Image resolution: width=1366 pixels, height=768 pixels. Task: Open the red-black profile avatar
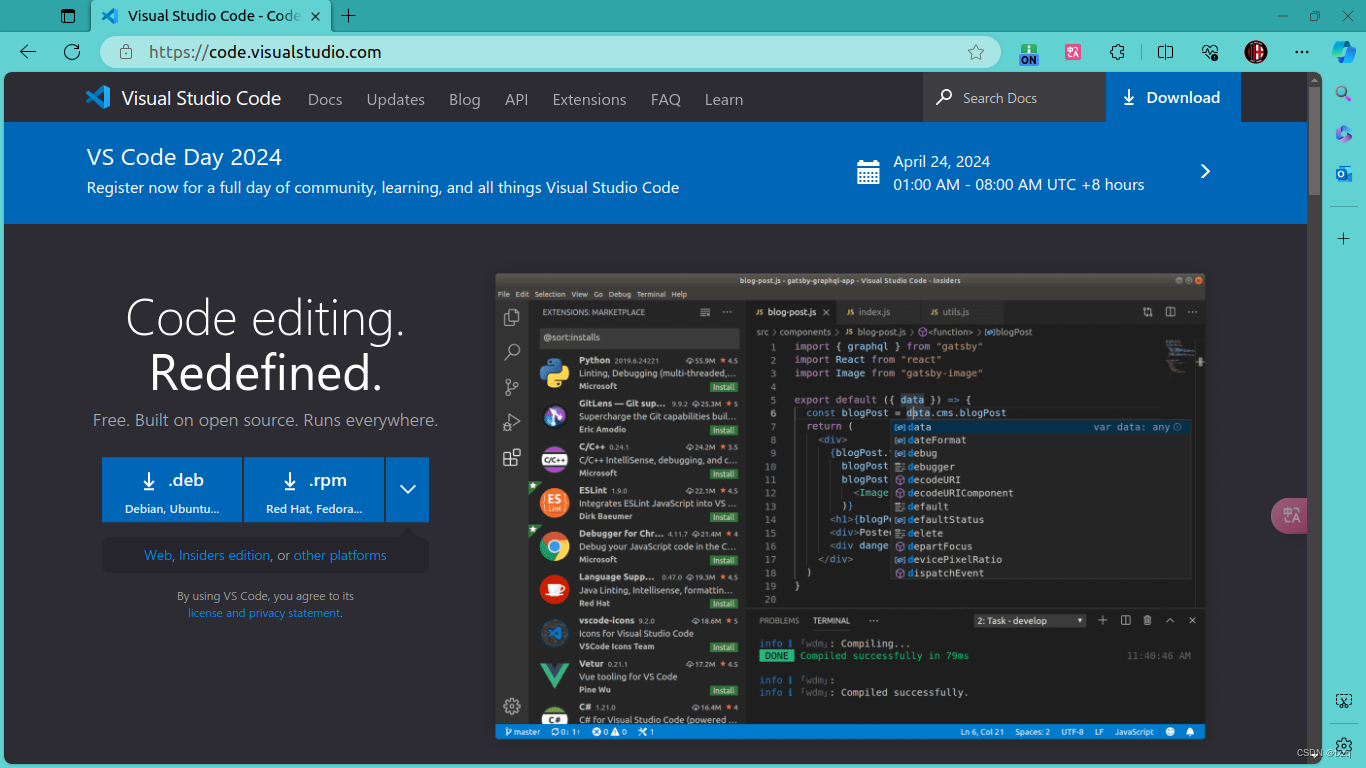pyautogui.click(x=1256, y=52)
